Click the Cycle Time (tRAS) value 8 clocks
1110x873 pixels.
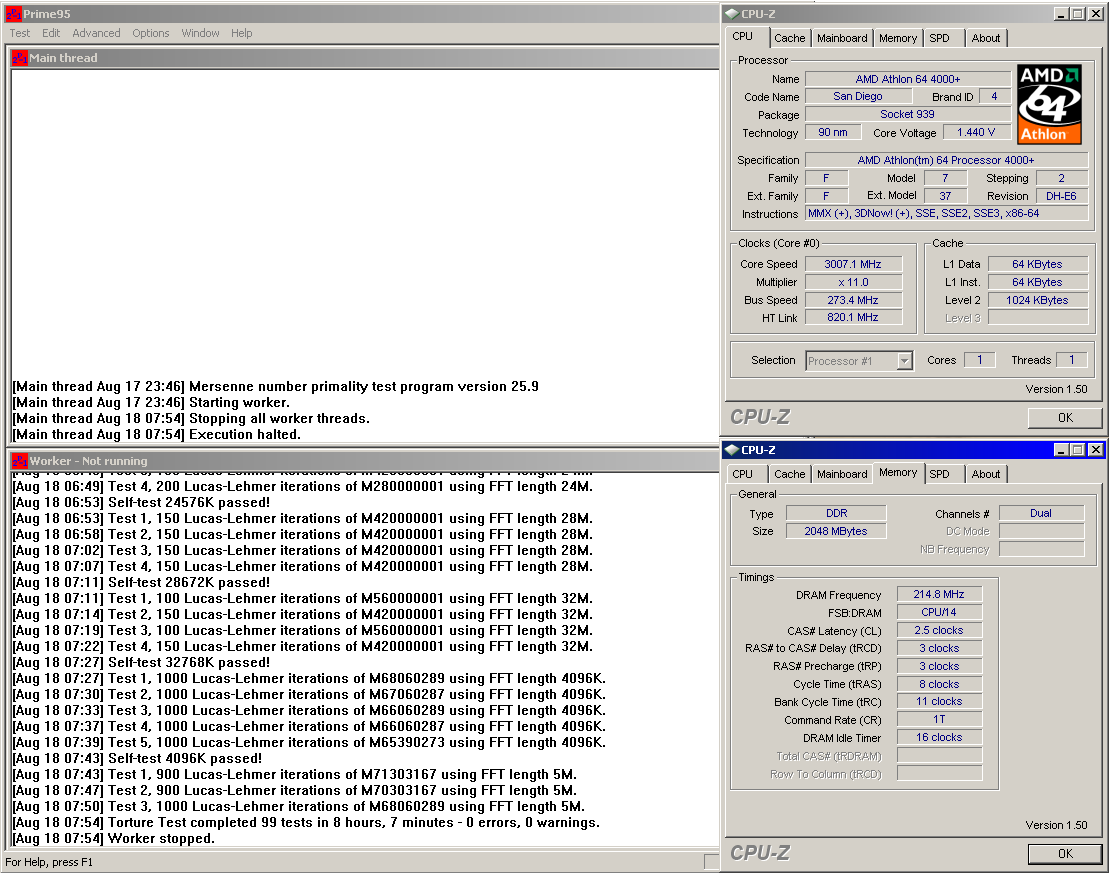coord(939,684)
